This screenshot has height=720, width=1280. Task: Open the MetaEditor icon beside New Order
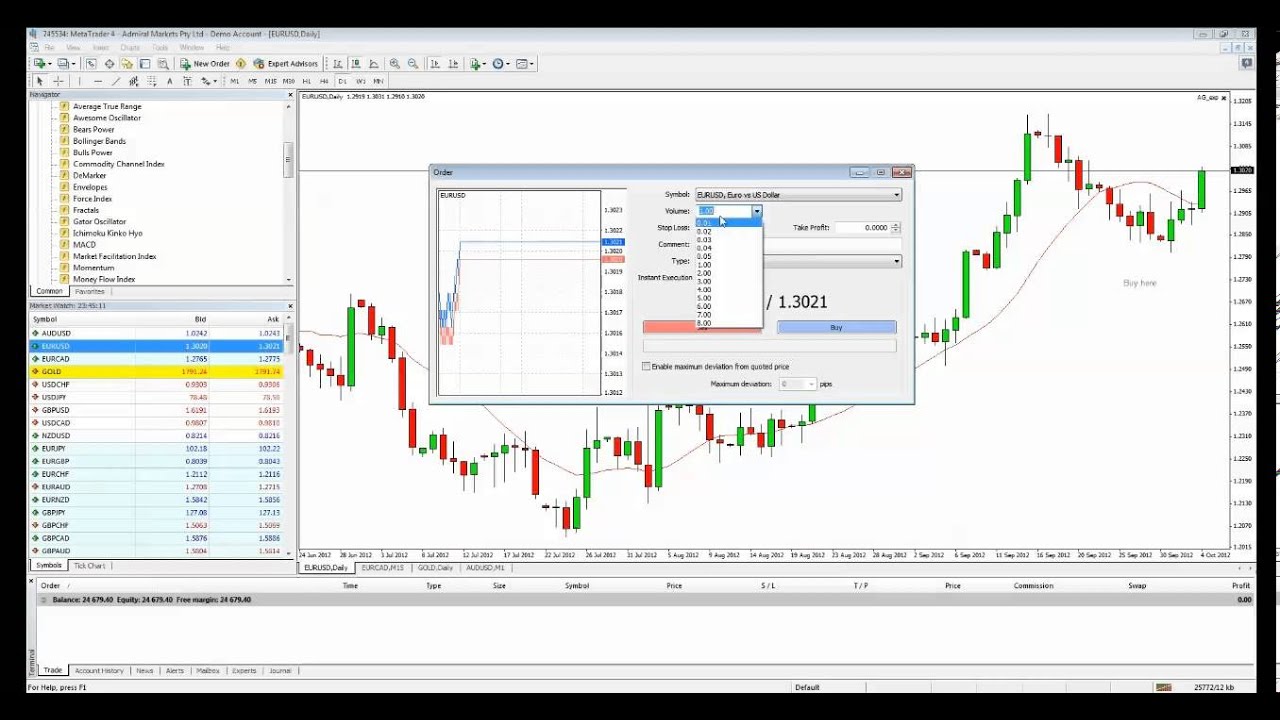click(x=241, y=64)
